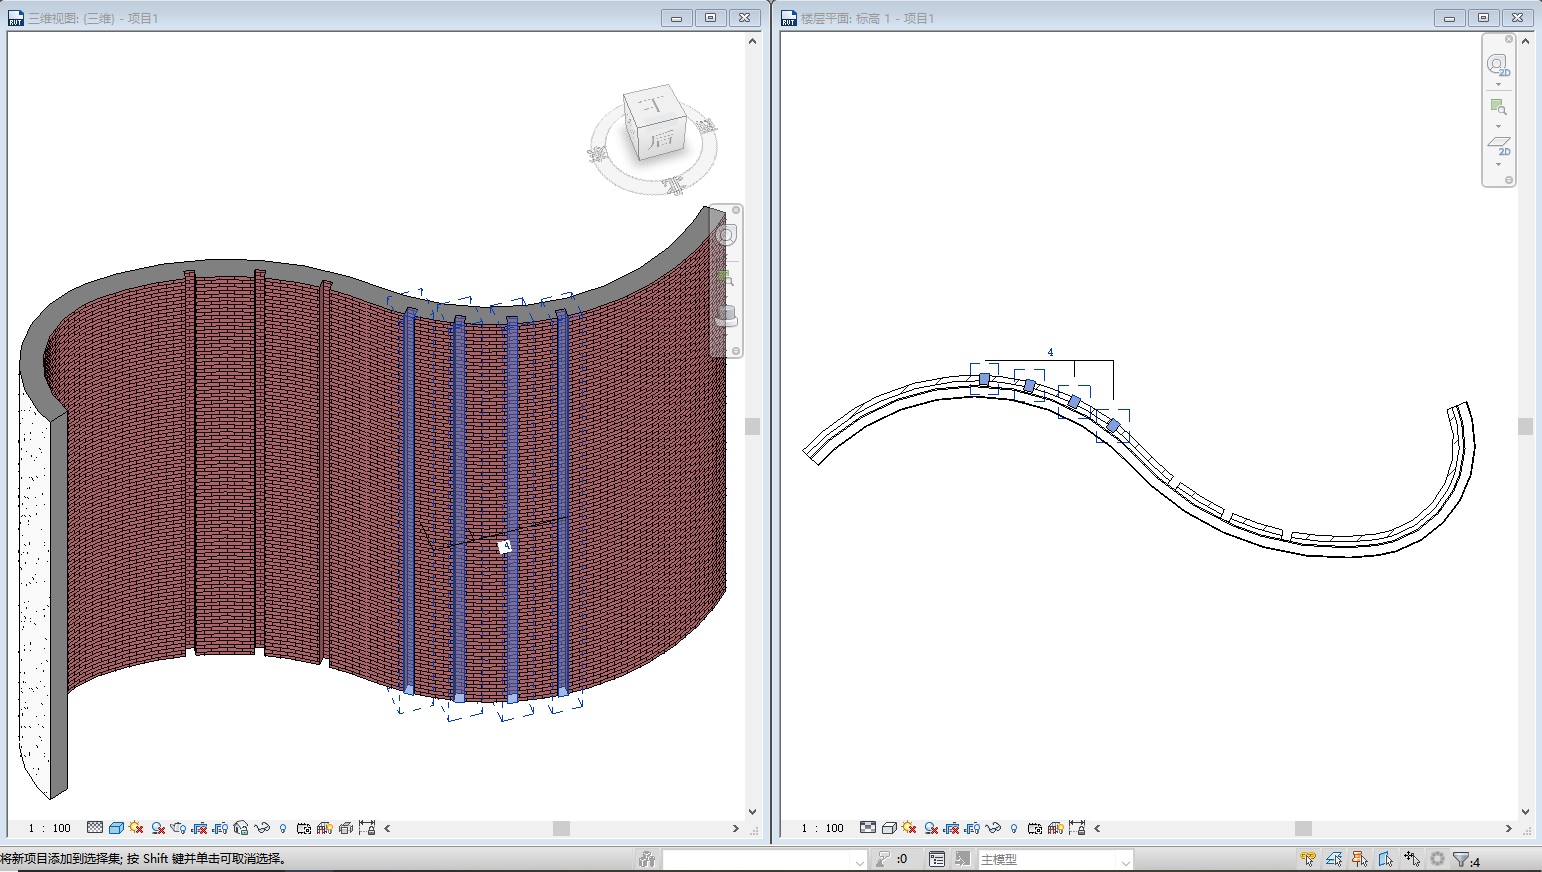Toggle Select Elements by Face option
The image size is (1542, 872).
tap(1386, 859)
